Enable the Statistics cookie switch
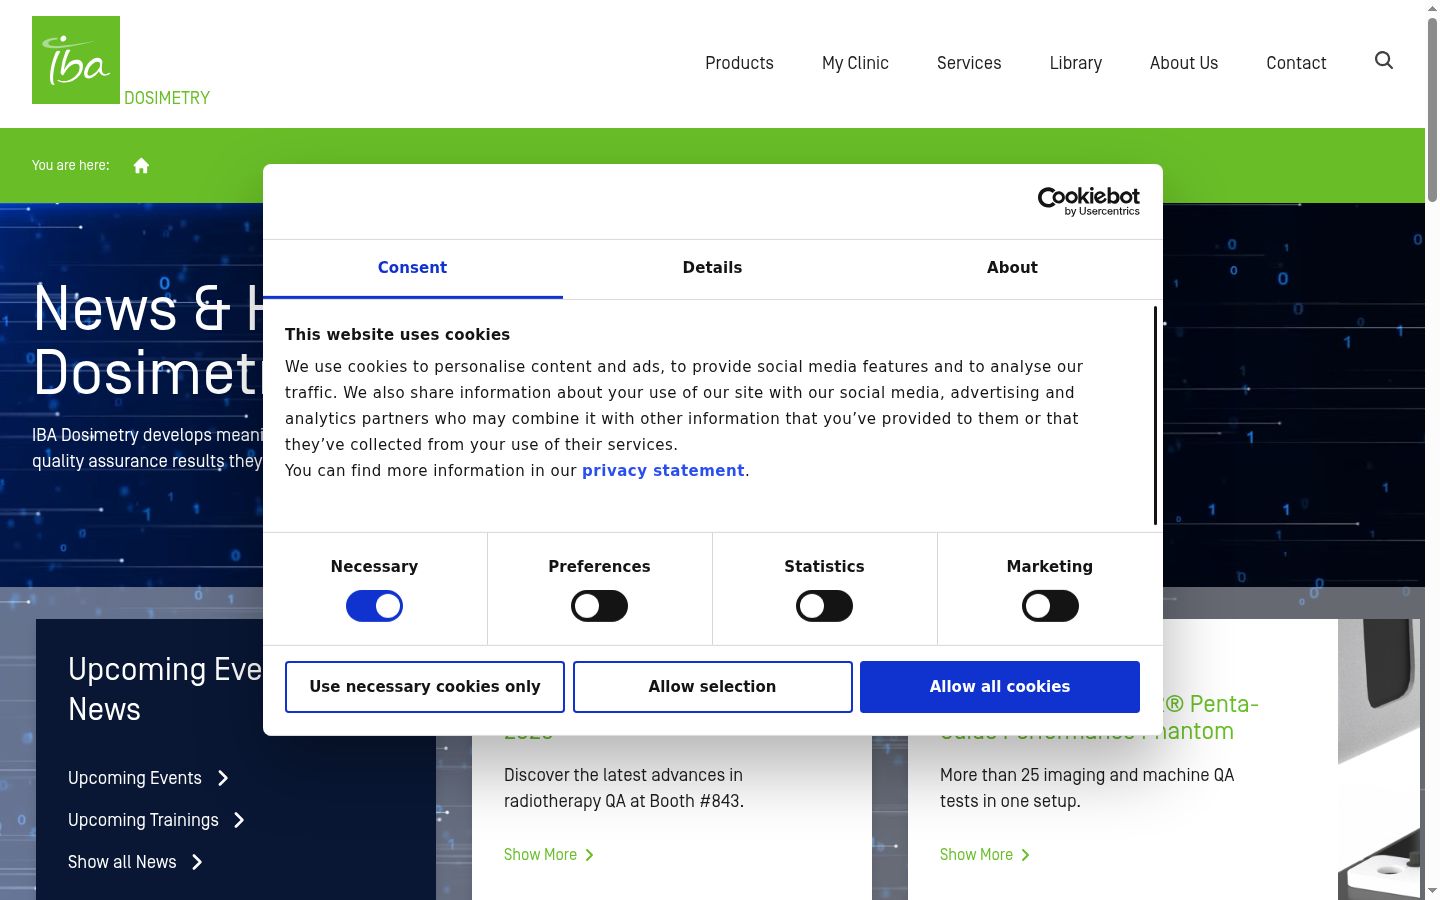1440x900 pixels. (824, 606)
